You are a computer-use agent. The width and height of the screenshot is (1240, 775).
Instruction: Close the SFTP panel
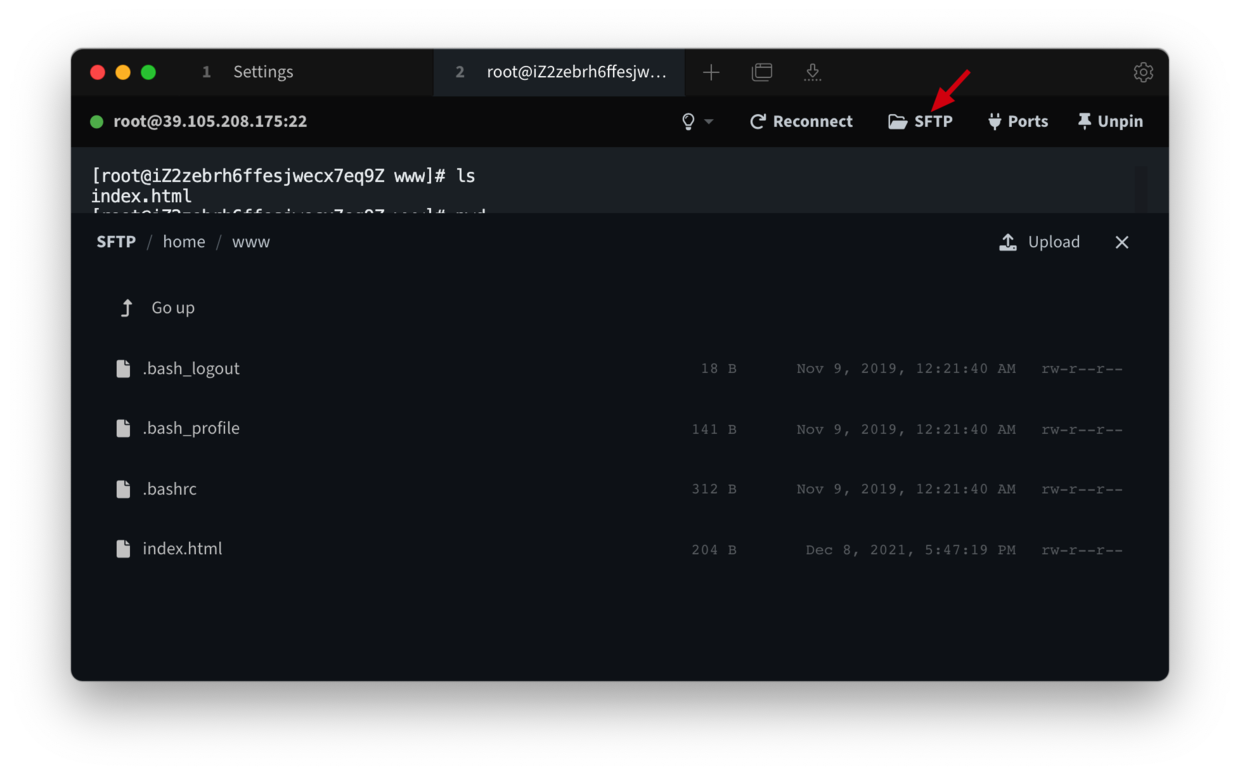click(x=1122, y=242)
